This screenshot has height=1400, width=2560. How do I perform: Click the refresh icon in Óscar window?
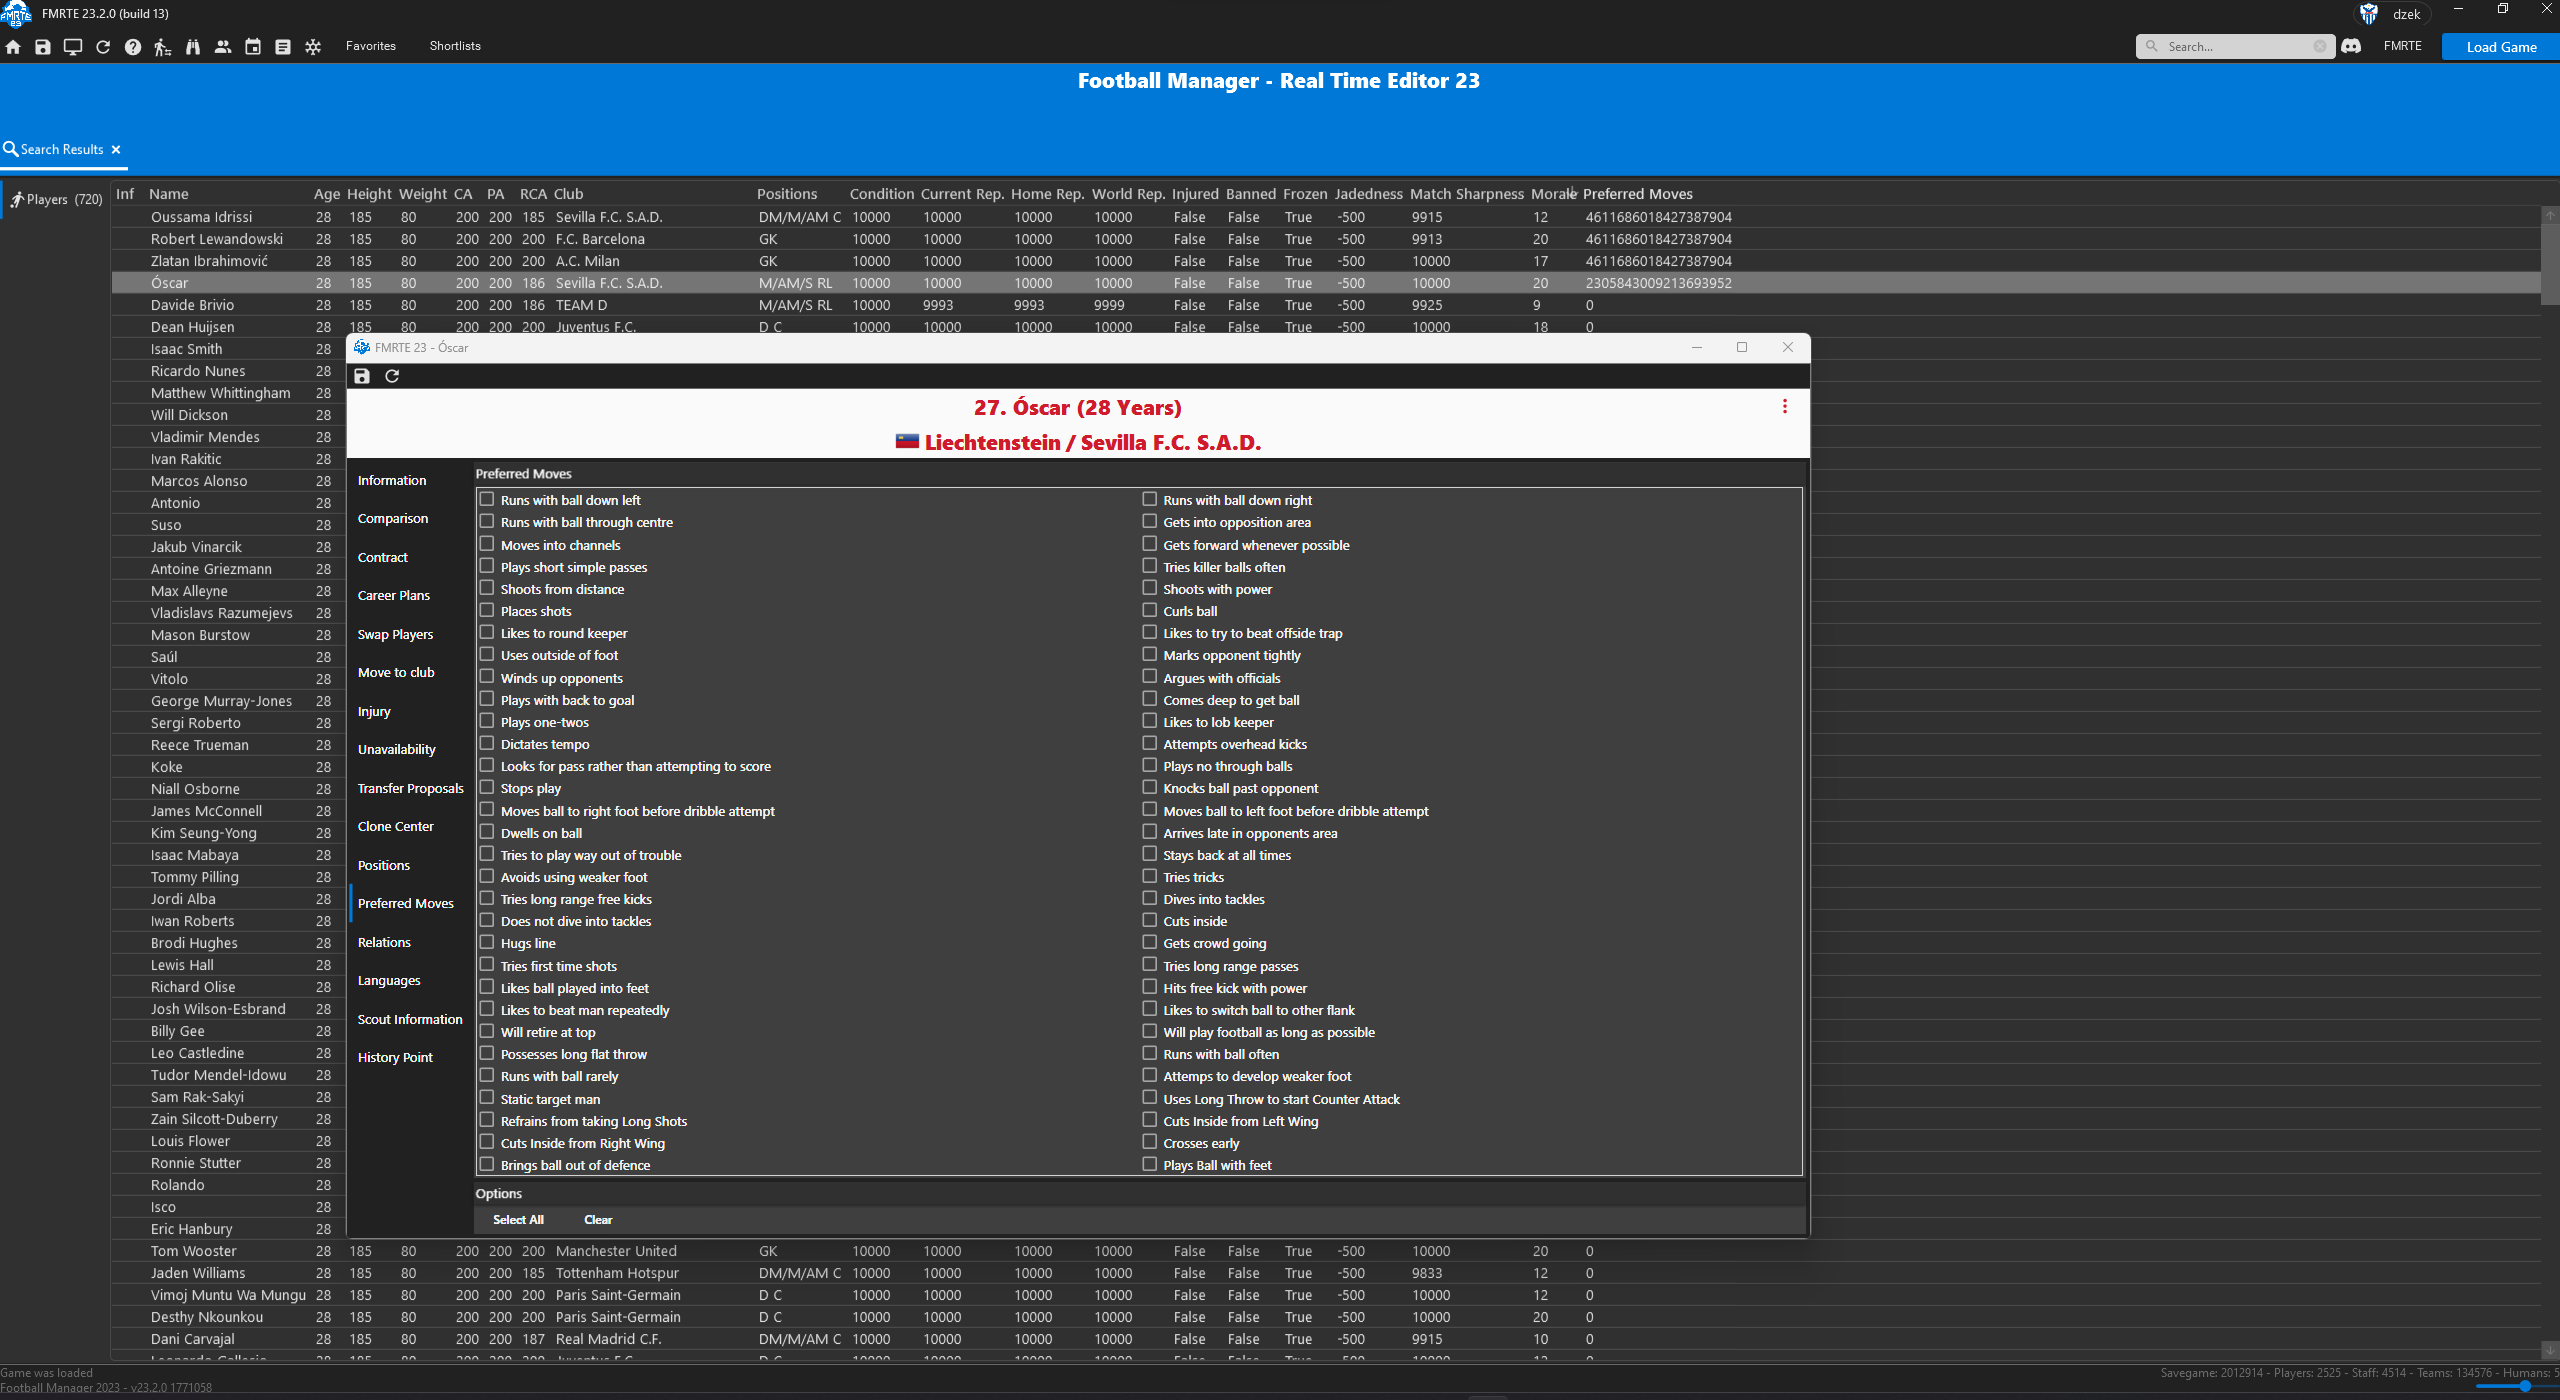392,376
